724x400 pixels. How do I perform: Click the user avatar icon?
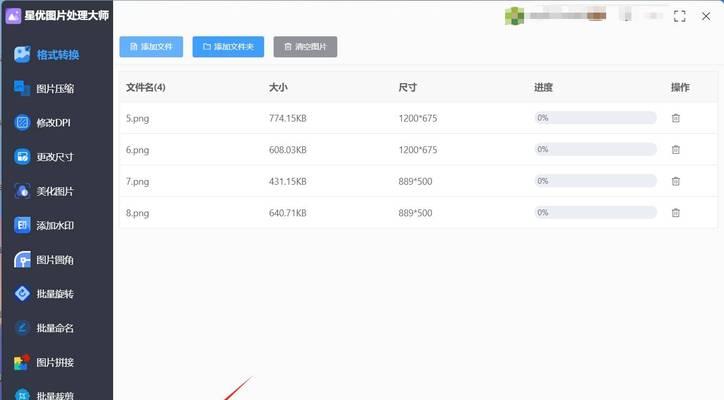(514, 16)
